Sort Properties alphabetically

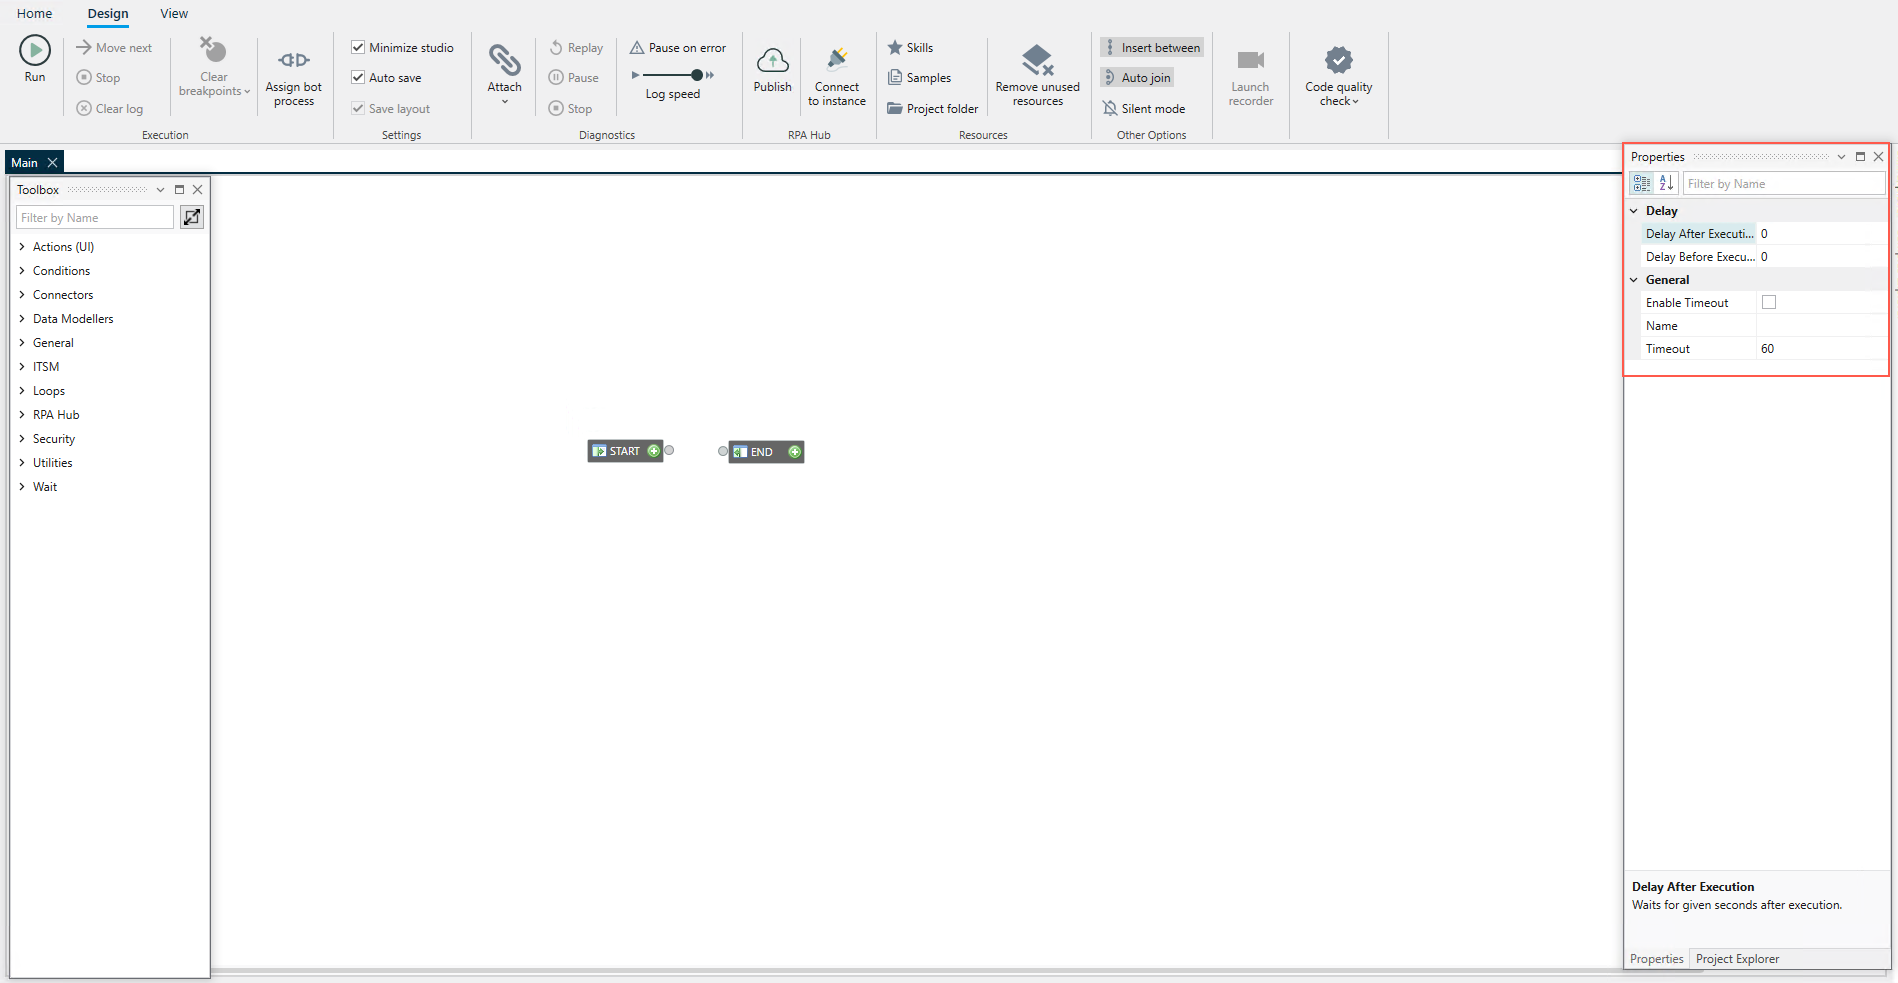click(x=1666, y=183)
